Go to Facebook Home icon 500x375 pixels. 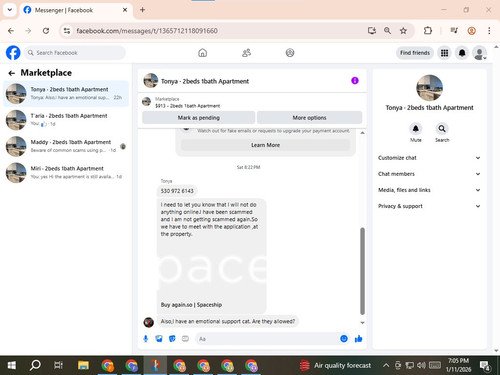202,53
